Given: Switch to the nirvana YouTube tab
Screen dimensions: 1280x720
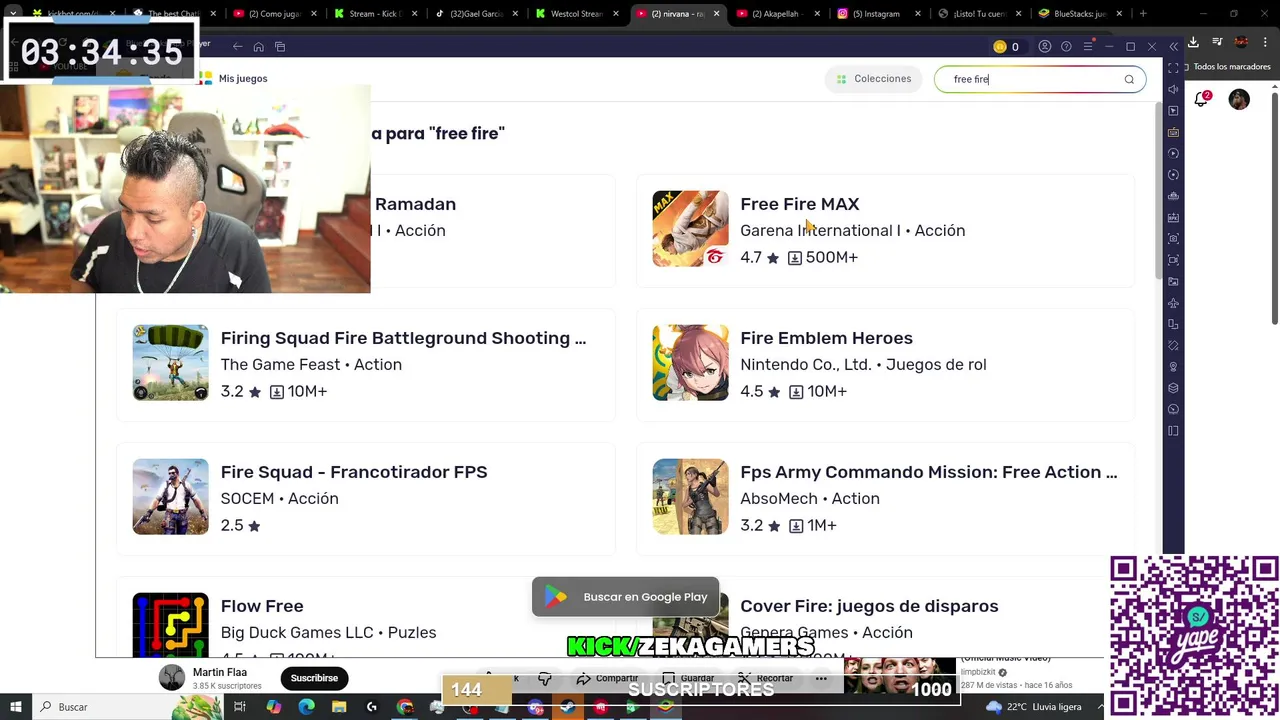Looking at the screenshot, I should [677, 14].
